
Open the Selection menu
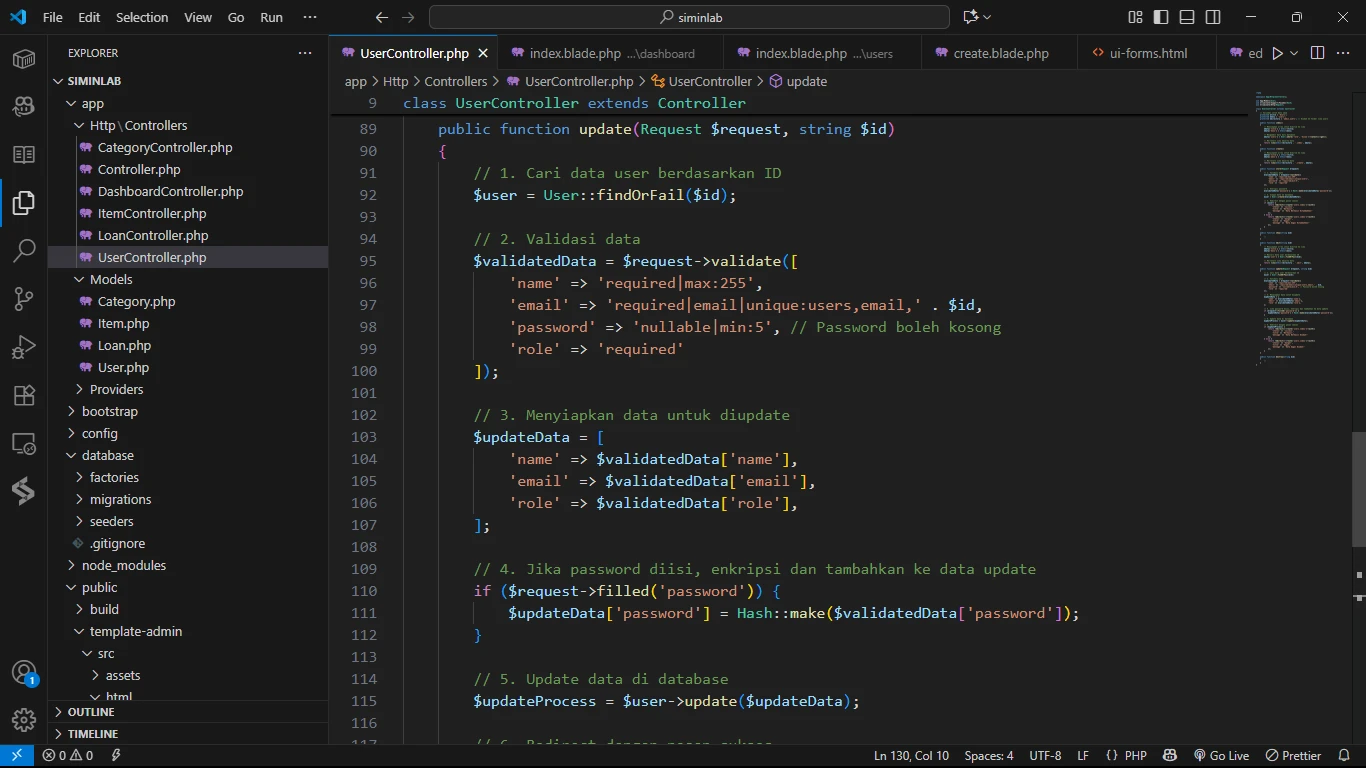[142, 17]
